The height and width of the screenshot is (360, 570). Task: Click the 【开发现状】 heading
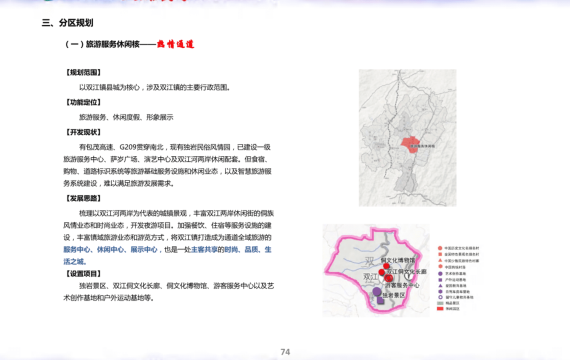pos(83,132)
